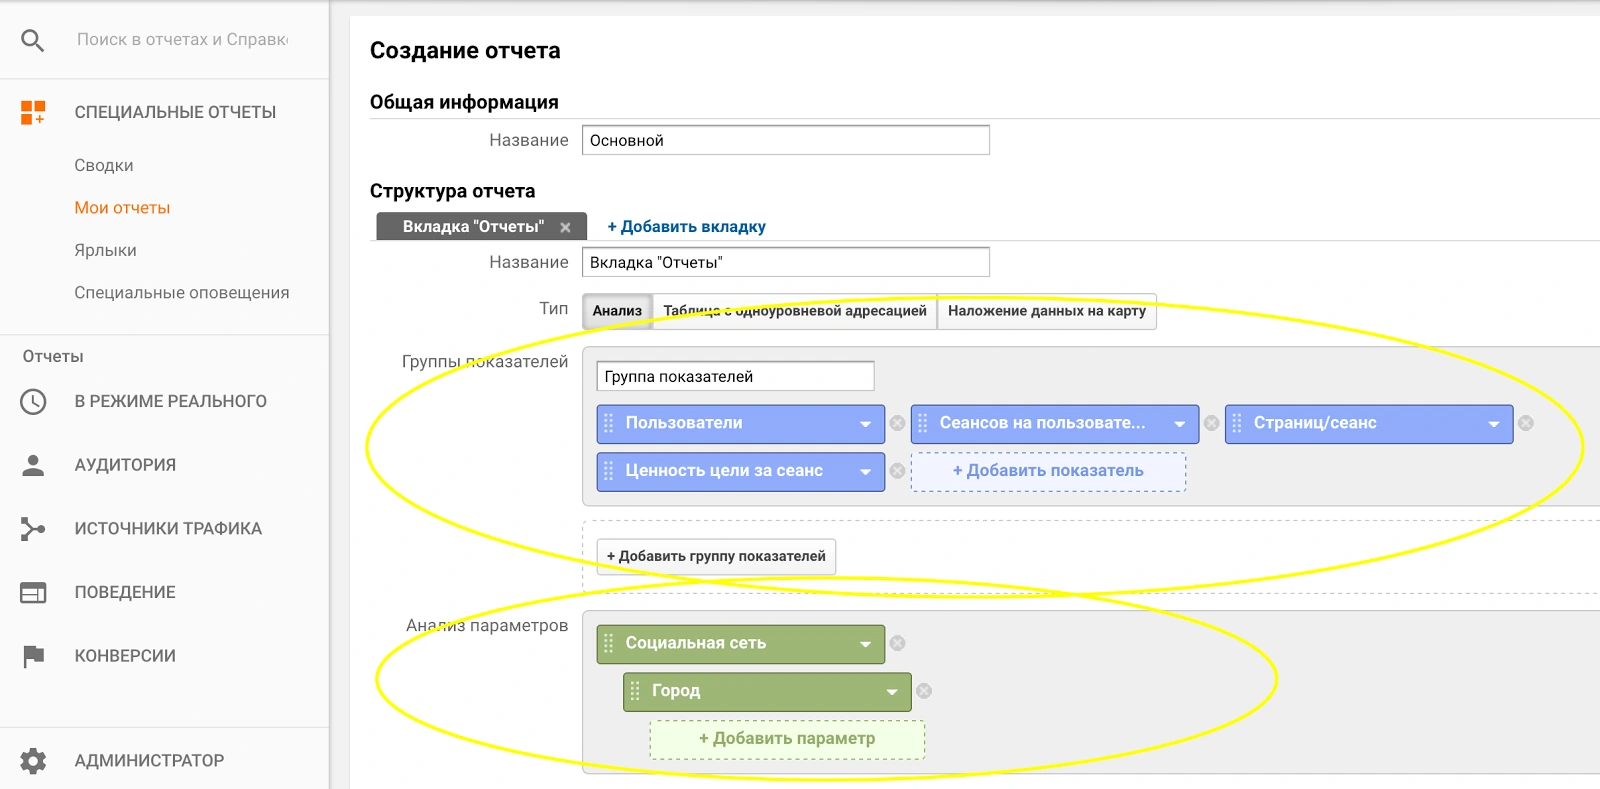This screenshot has width=1600, height=789.
Task: Click the search magnifier icon
Action: tap(33, 40)
